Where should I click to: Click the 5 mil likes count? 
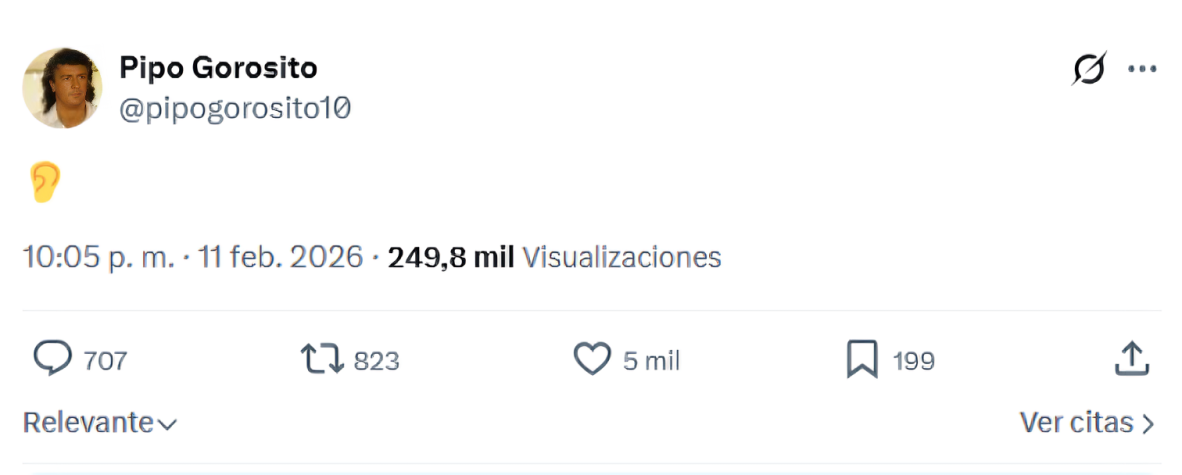[x=651, y=360]
